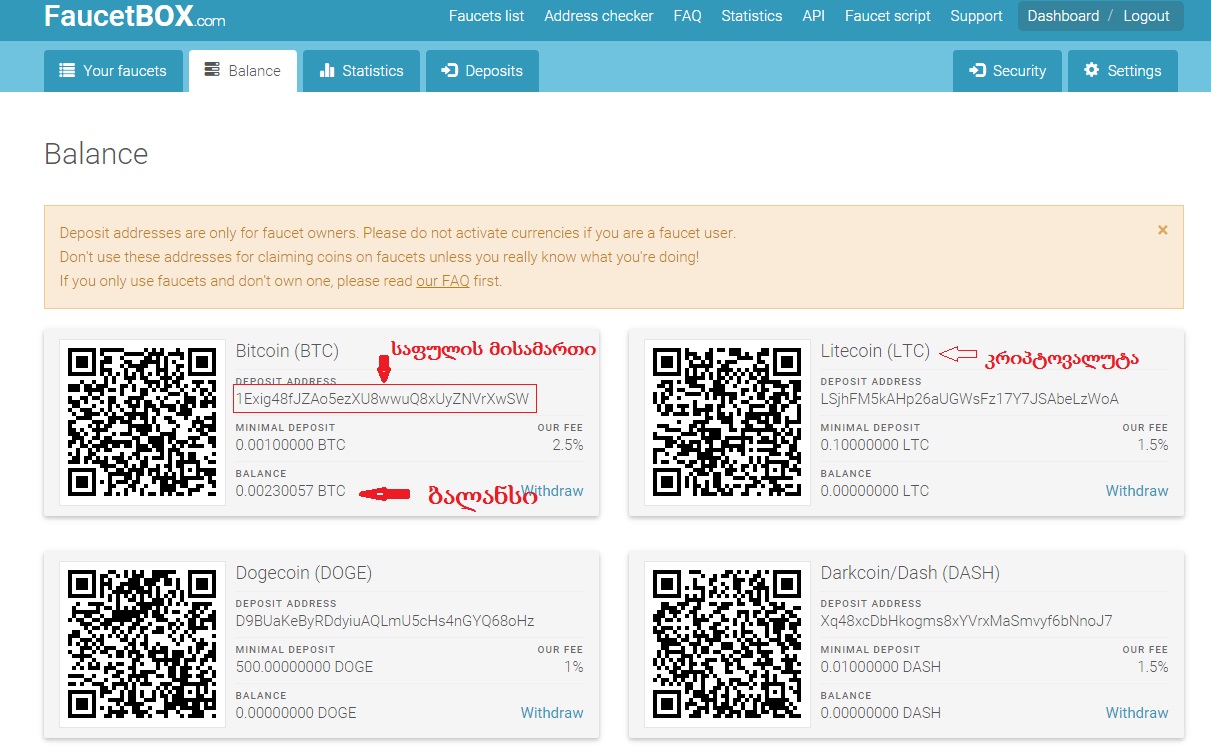1211x754 pixels.
Task: Click the Litecoin QR code
Action: [728, 422]
